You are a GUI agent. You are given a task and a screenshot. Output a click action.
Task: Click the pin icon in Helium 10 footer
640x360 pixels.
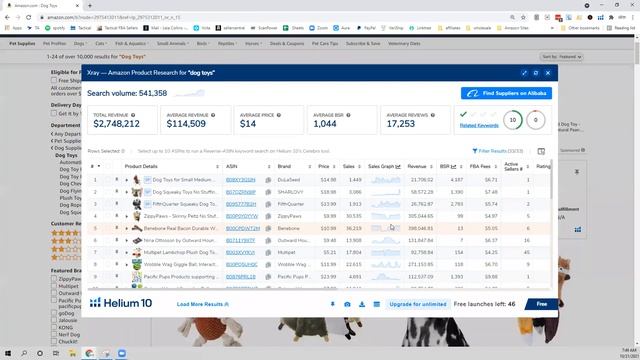[x=333, y=304]
